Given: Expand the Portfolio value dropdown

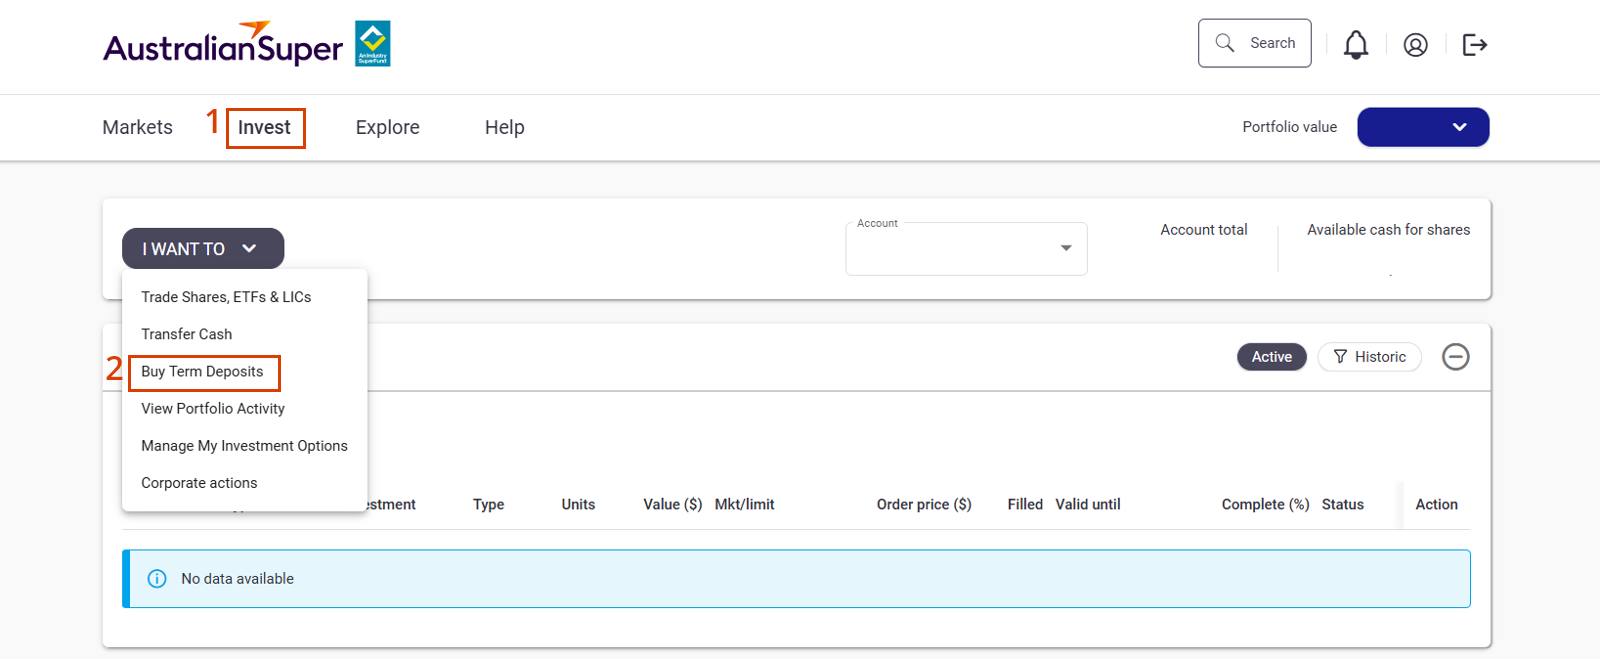Looking at the screenshot, I should (1422, 127).
